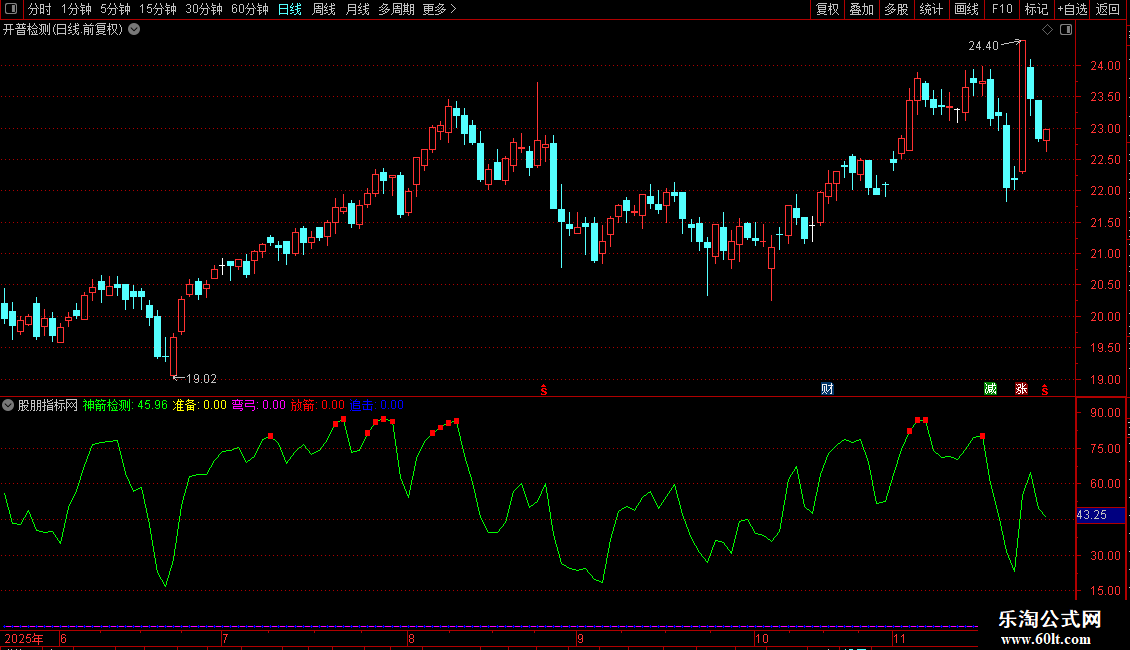Screen dimensions: 1130x650
Task: Click the 2025年 label on time axis
Action: click(24, 638)
